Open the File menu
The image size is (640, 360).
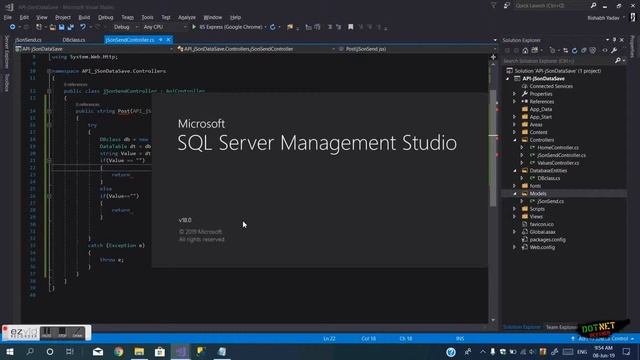pos(8,18)
